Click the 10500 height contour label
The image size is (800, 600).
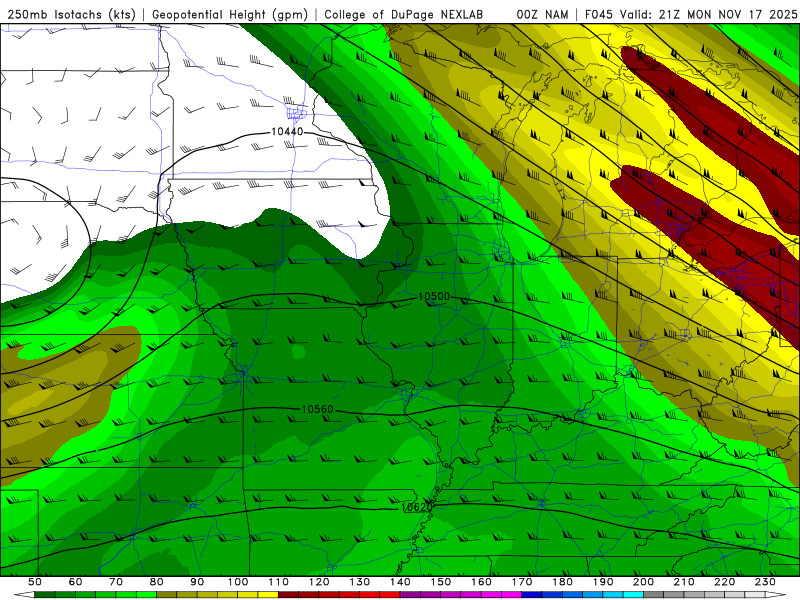click(434, 296)
